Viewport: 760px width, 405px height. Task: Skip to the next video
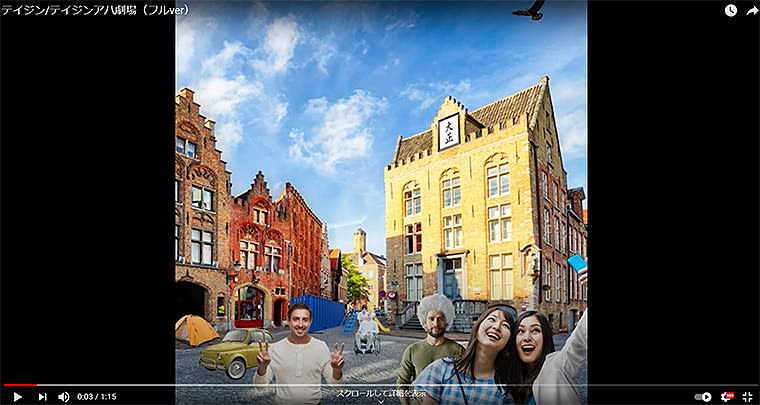[43, 397]
